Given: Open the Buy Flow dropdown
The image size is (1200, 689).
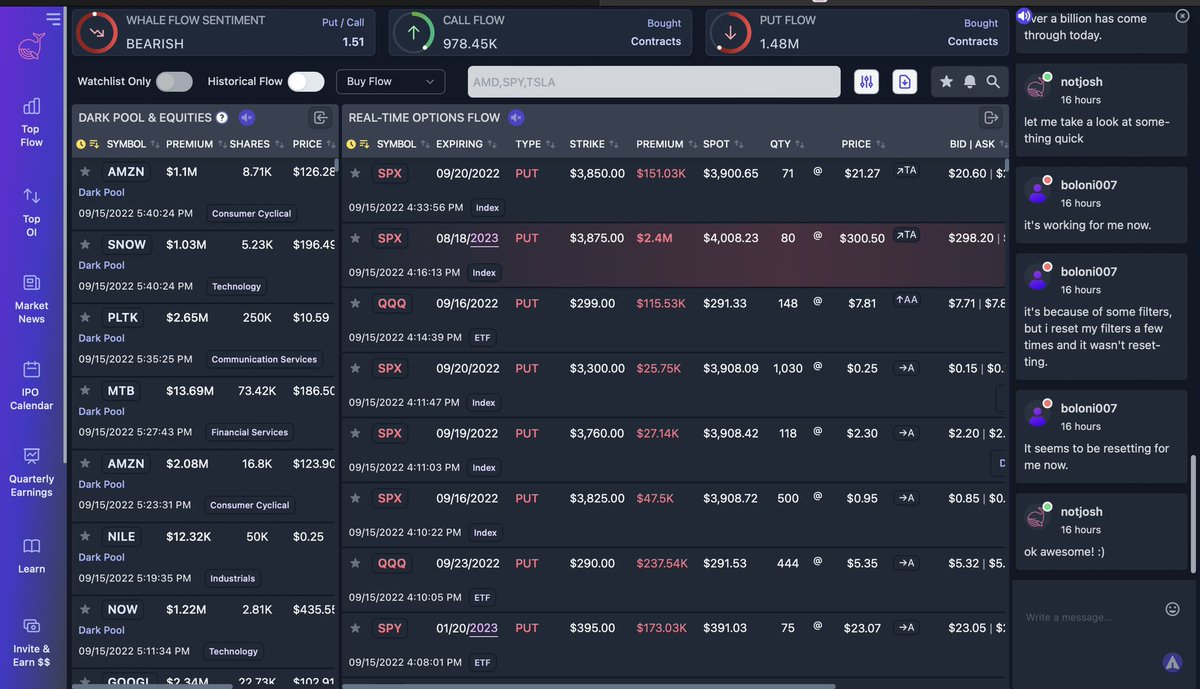Looking at the screenshot, I should tap(391, 82).
